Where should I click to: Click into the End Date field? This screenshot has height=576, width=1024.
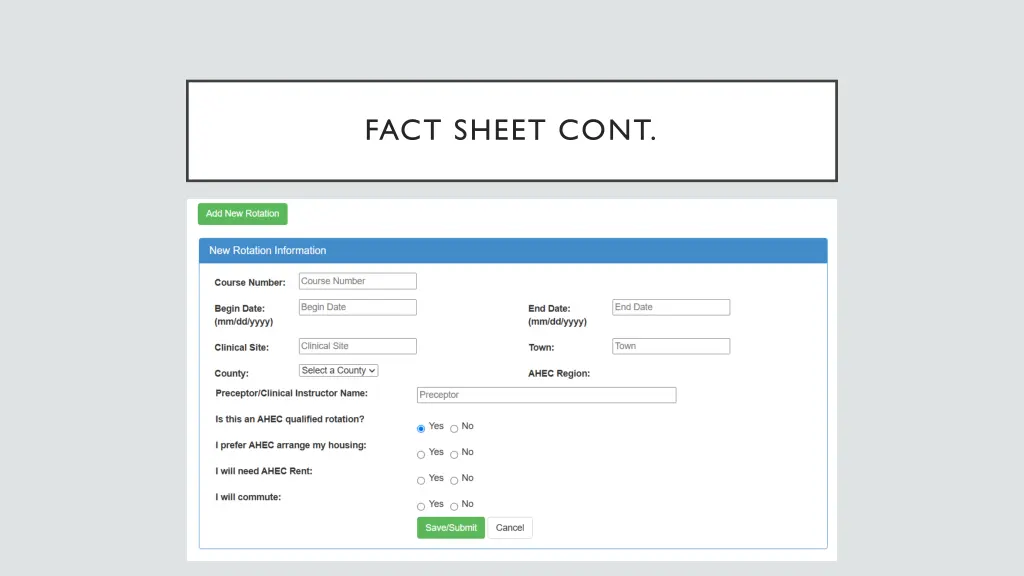(x=670, y=308)
